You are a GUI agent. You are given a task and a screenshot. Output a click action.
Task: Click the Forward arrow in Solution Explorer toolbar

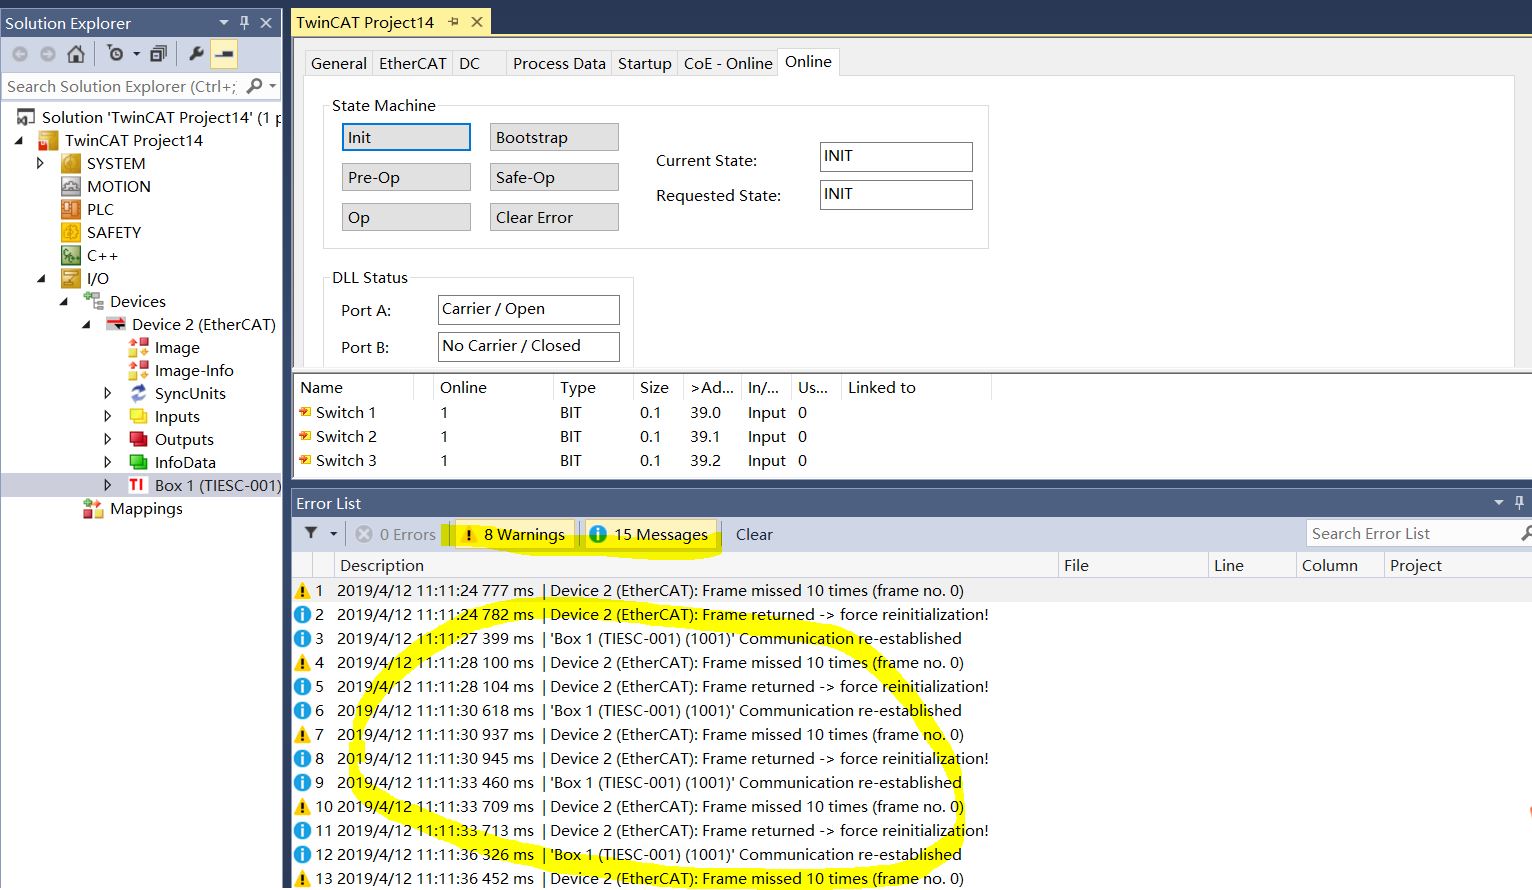click(x=47, y=54)
